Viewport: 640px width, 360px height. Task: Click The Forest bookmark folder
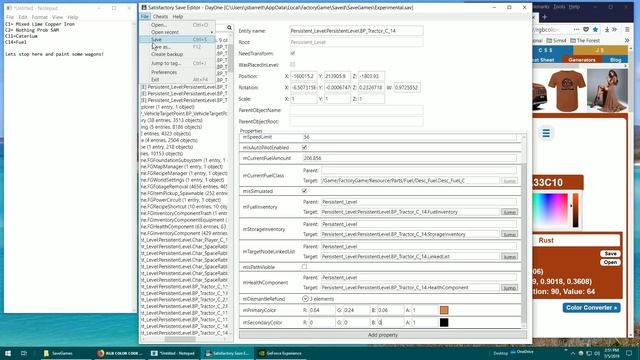[x=585, y=40]
